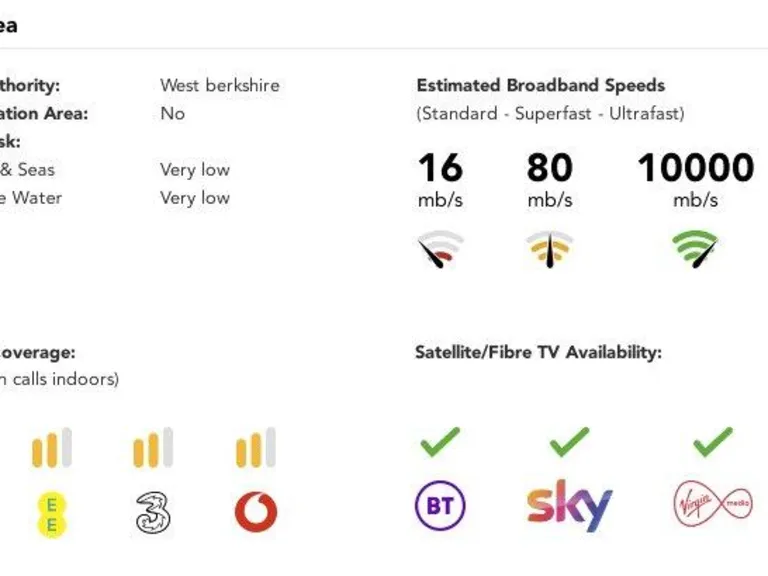Click the West berkshire authority value
Image resolution: width=768 pixels, height=576 pixels.
tap(220, 86)
